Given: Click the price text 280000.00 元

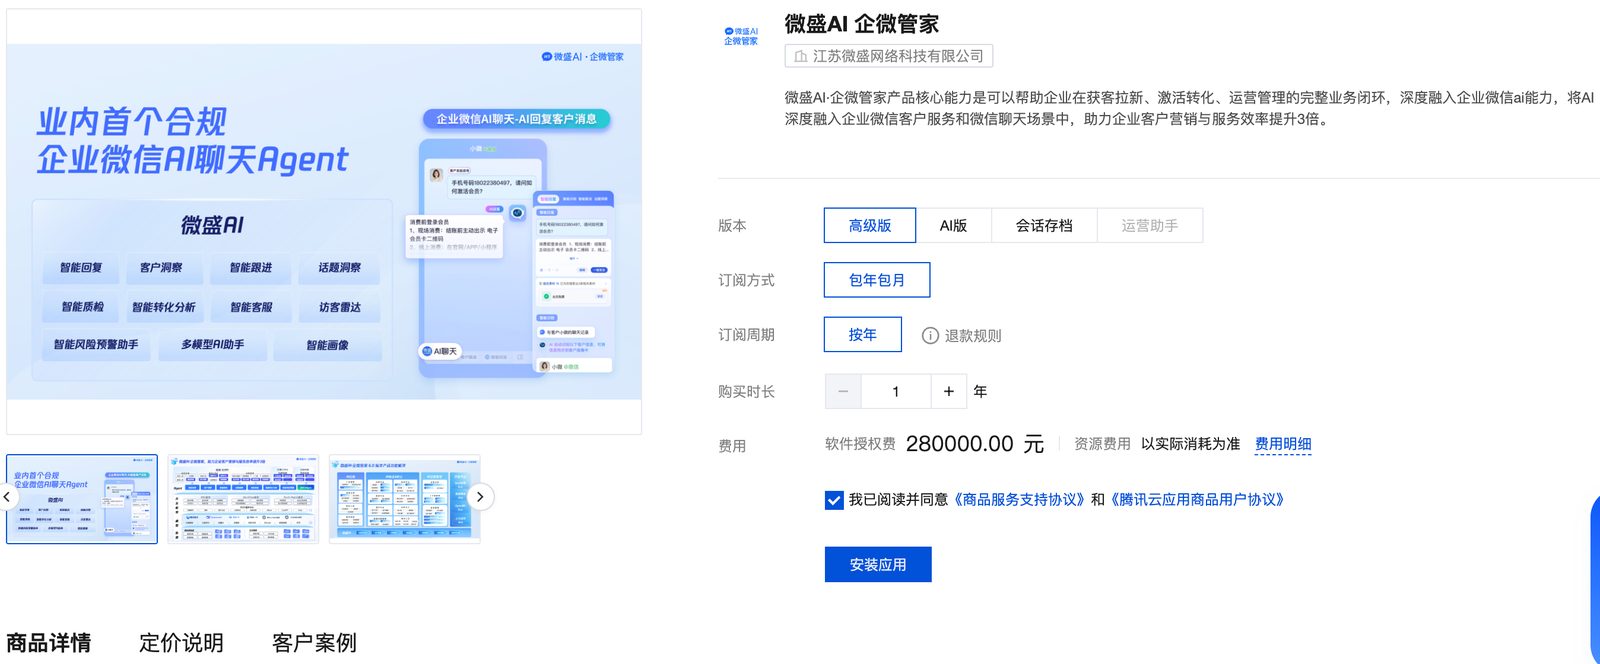Looking at the screenshot, I should (974, 444).
